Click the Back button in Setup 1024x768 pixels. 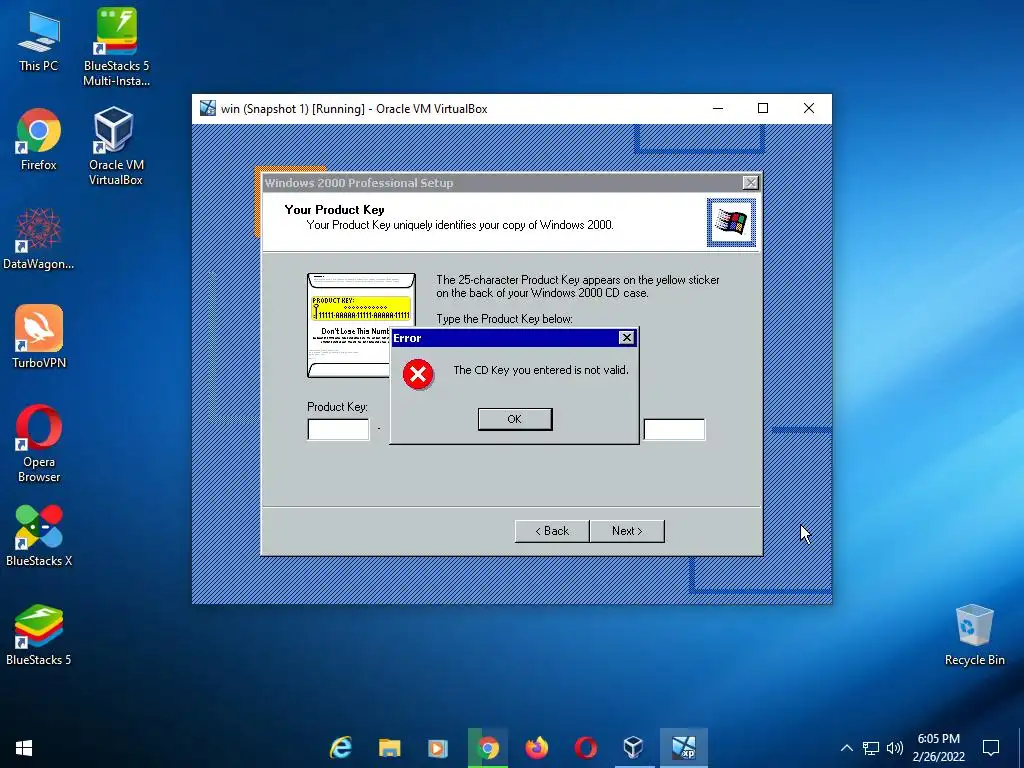pos(552,531)
